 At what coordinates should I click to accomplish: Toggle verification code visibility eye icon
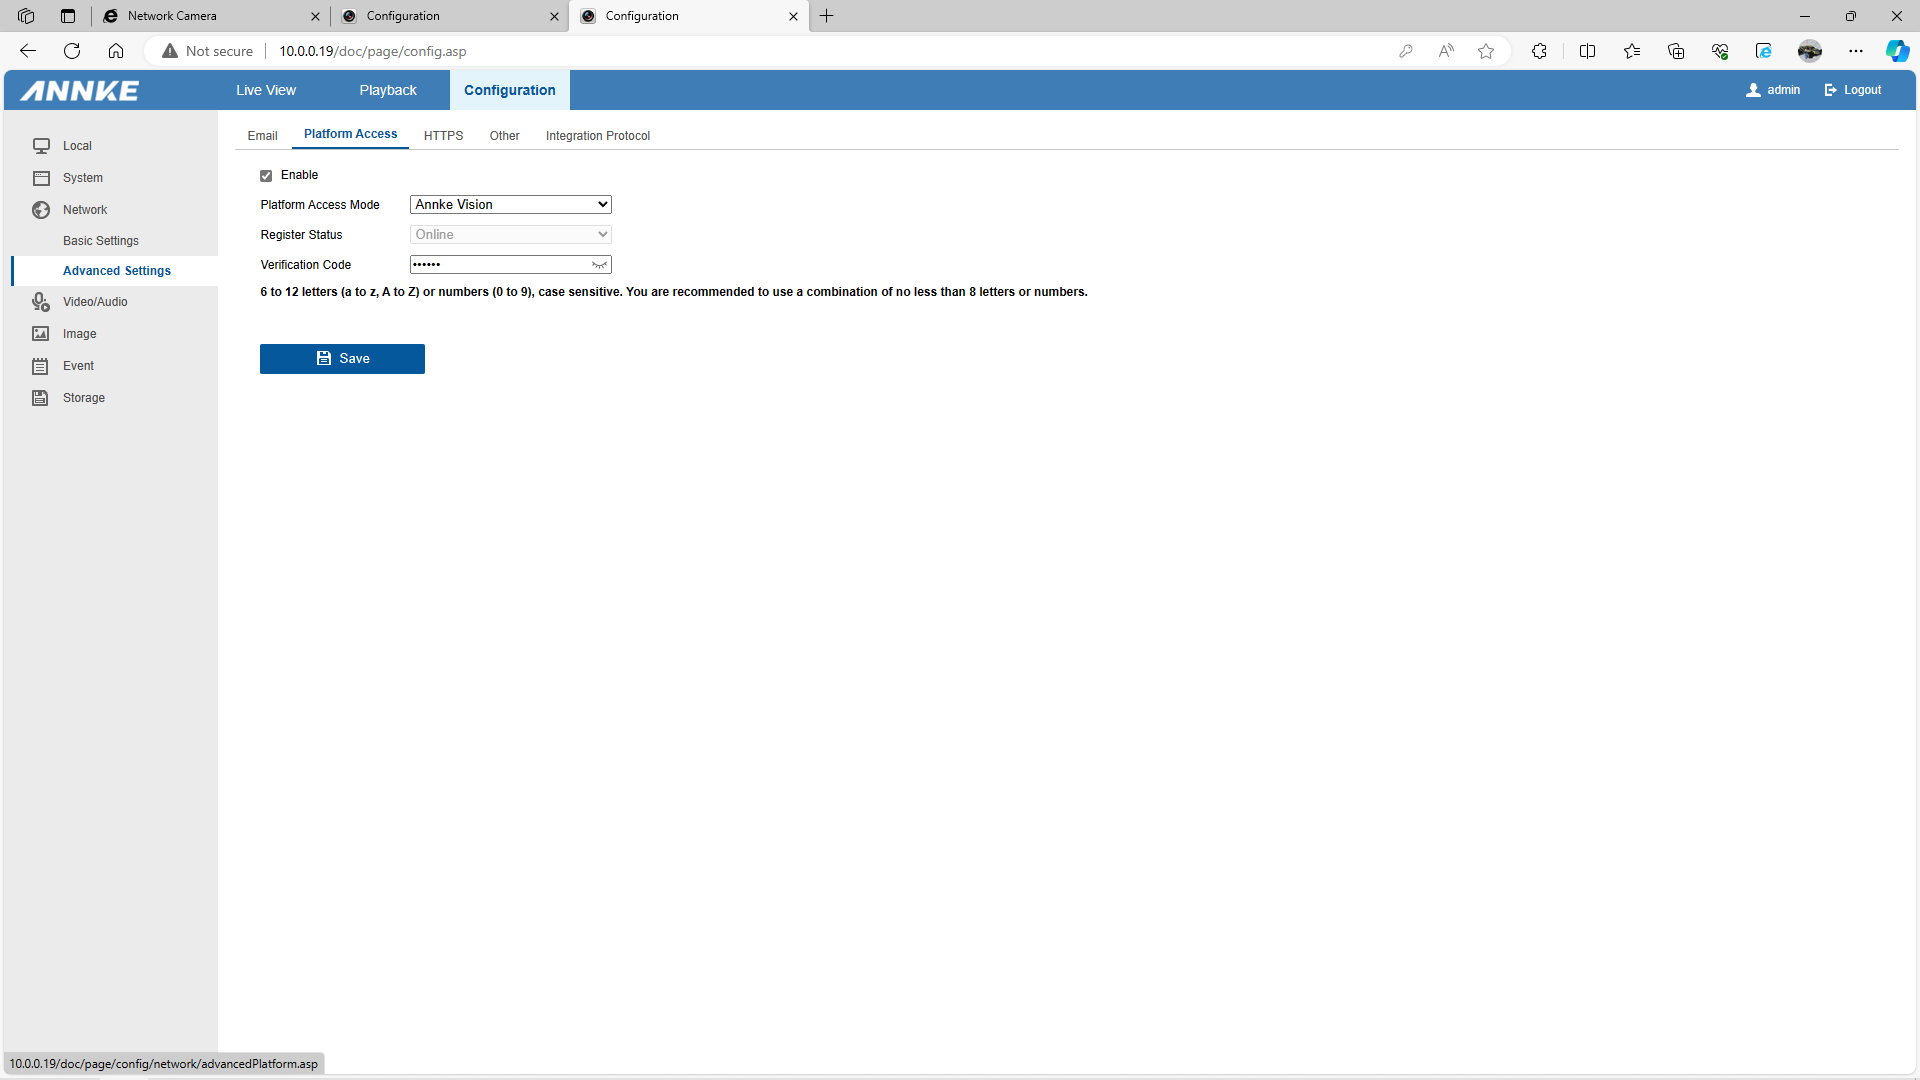pos(599,265)
